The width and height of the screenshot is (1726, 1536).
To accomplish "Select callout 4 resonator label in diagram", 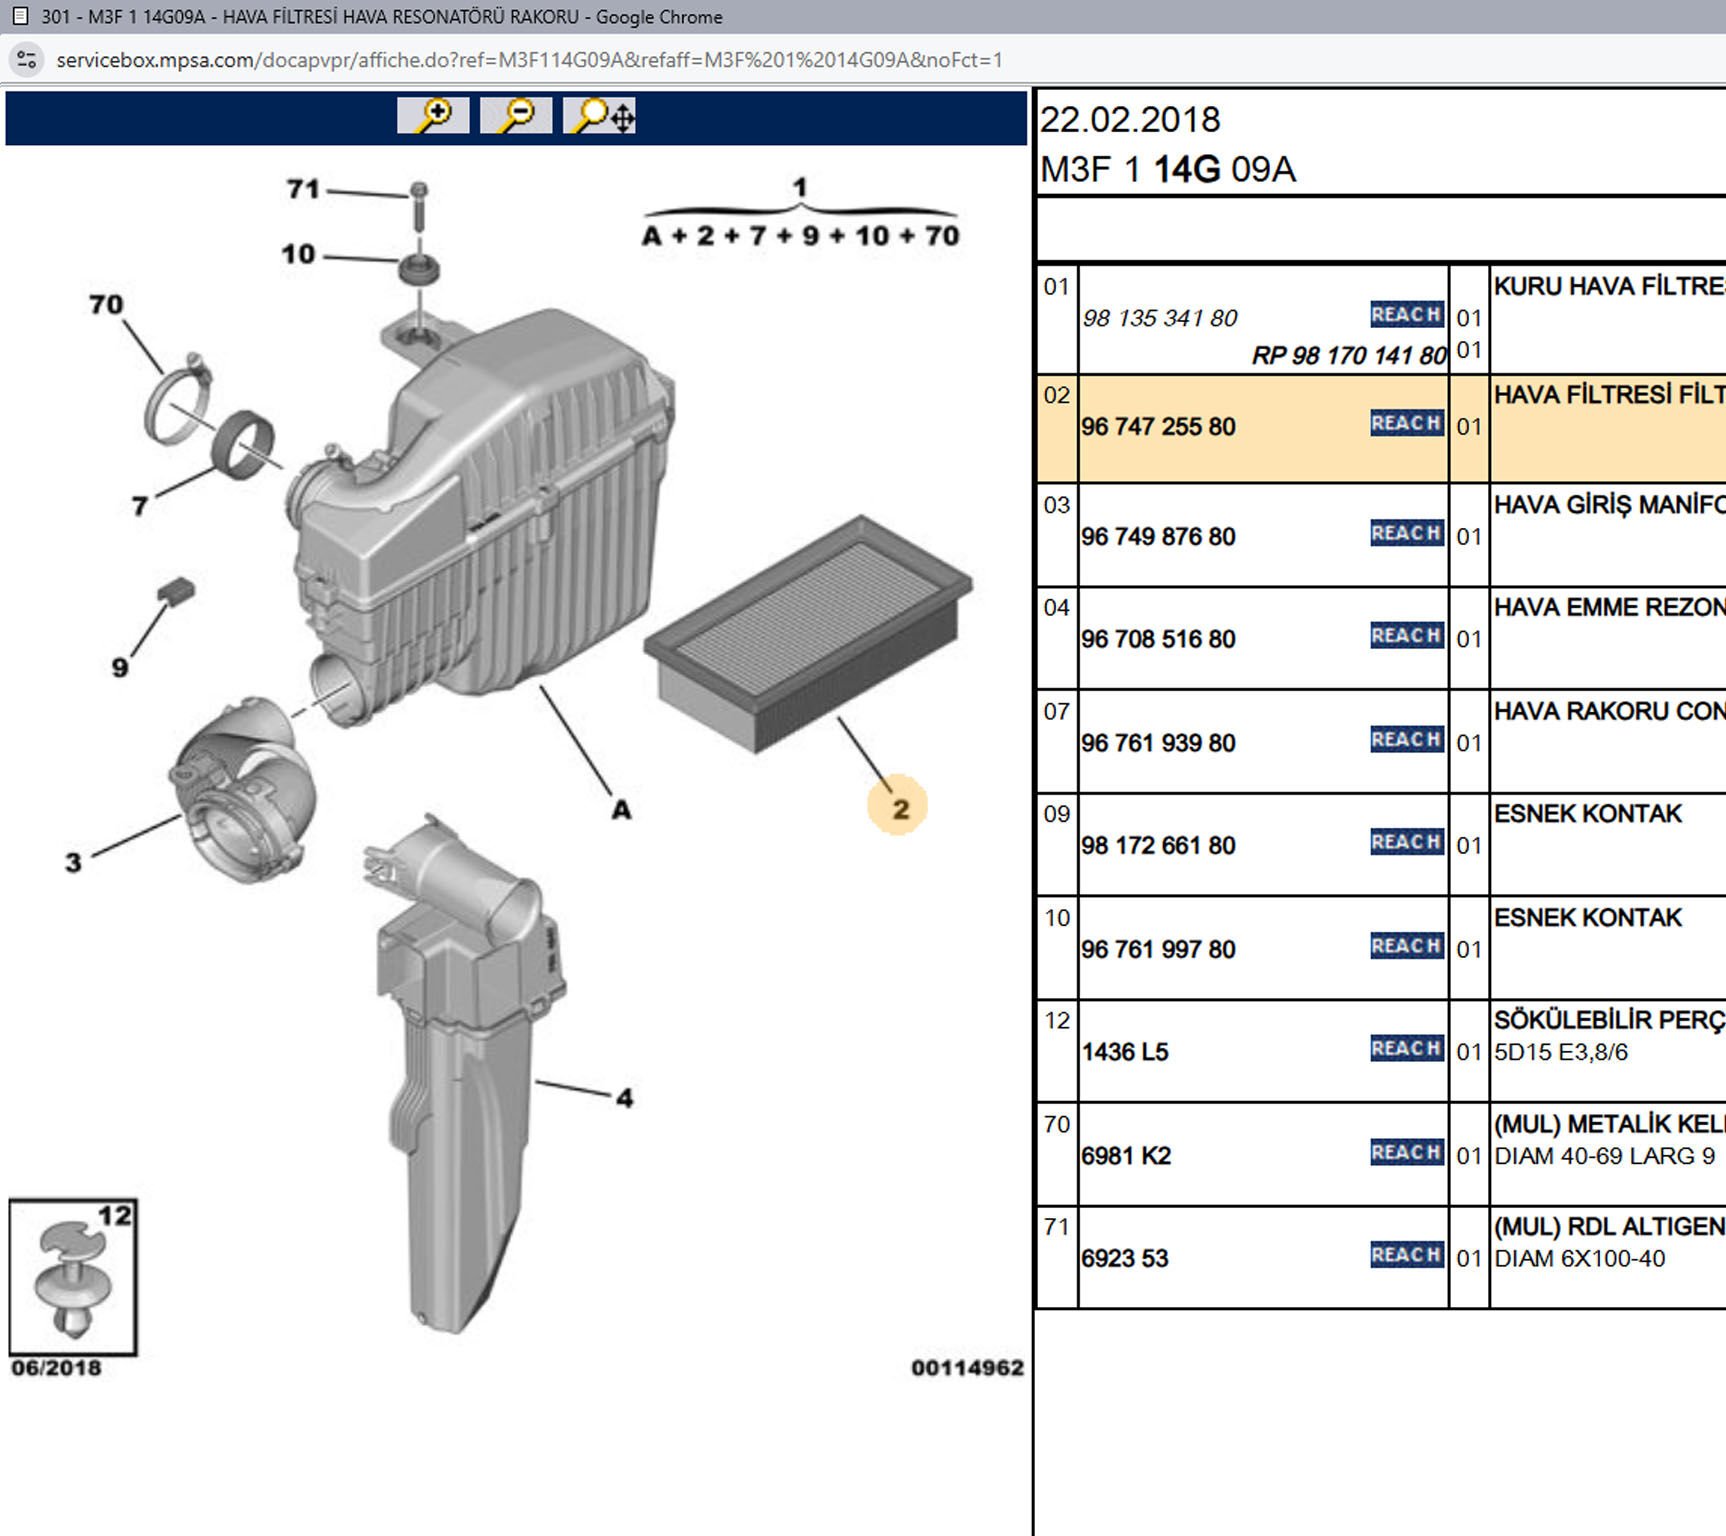I will (624, 1098).
